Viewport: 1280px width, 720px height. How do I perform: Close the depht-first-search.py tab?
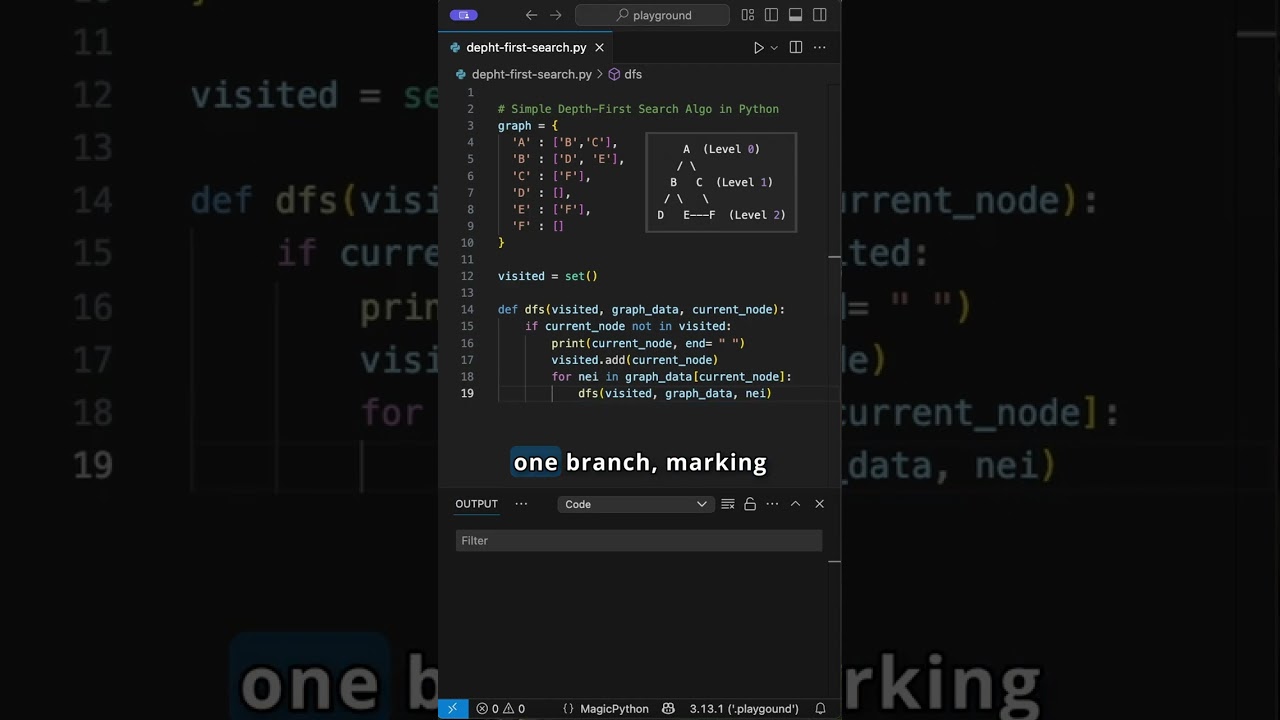tap(599, 47)
